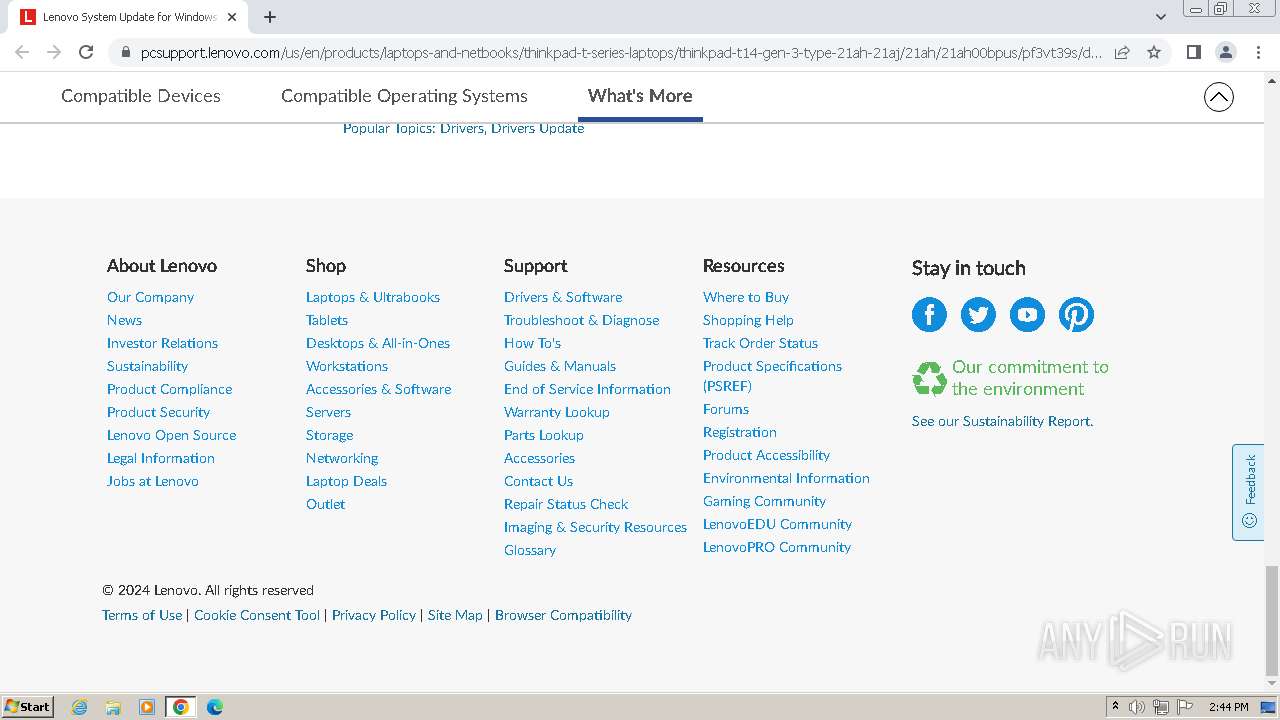
Task: Open the Site Map link
Action: click(x=455, y=615)
